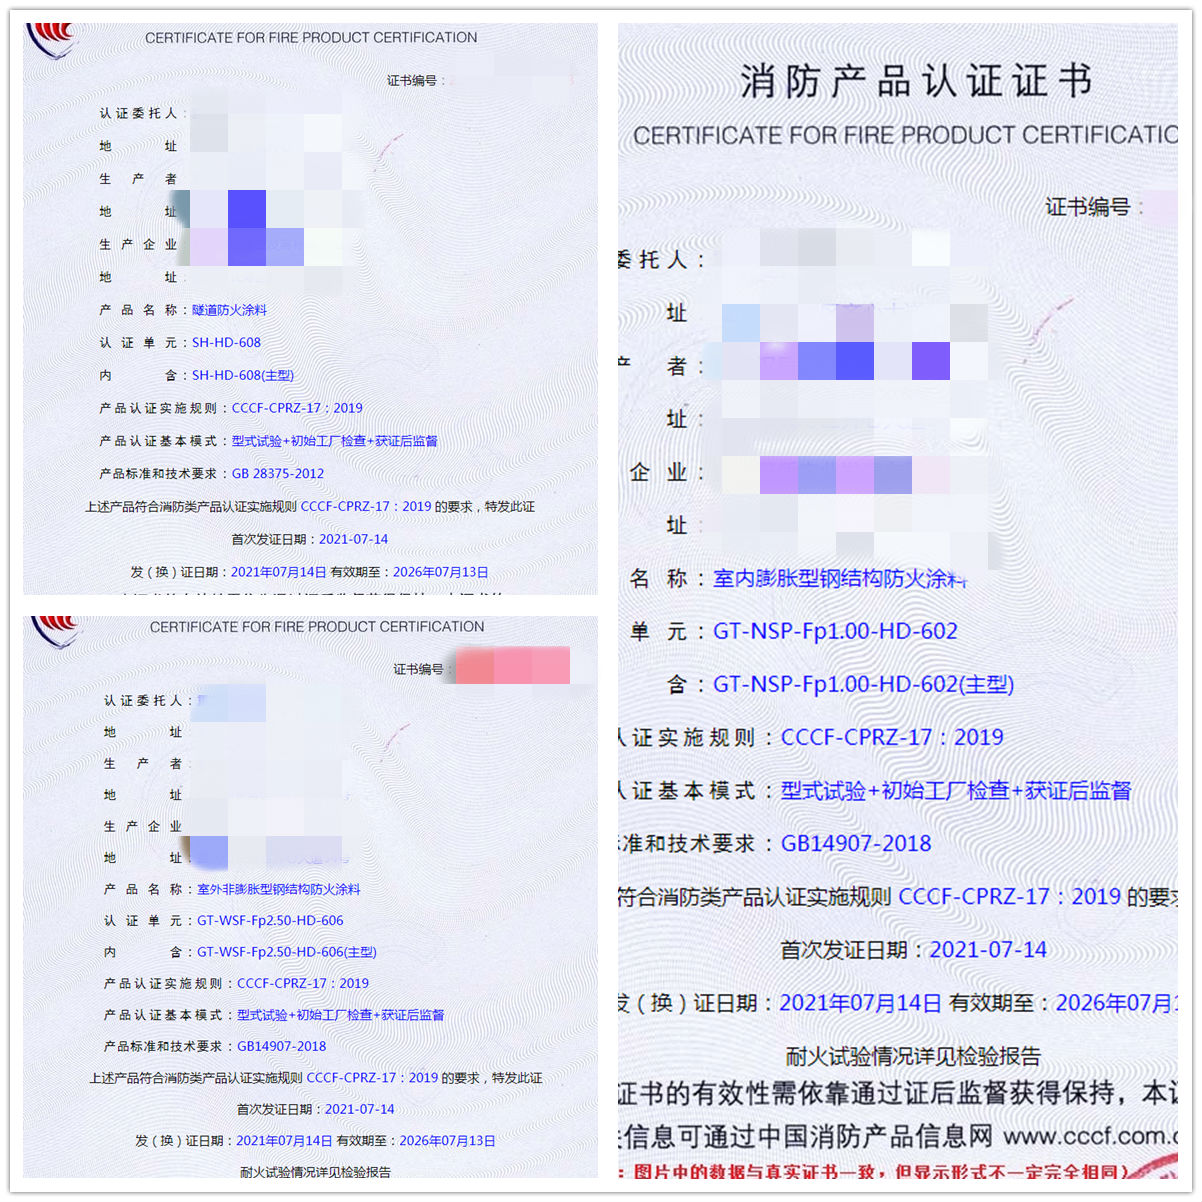Click the 型式试验+初始工厂检查+获证后监督 text link
The width and height of the screenshot is (1202, 1202).
pos(955,790)
